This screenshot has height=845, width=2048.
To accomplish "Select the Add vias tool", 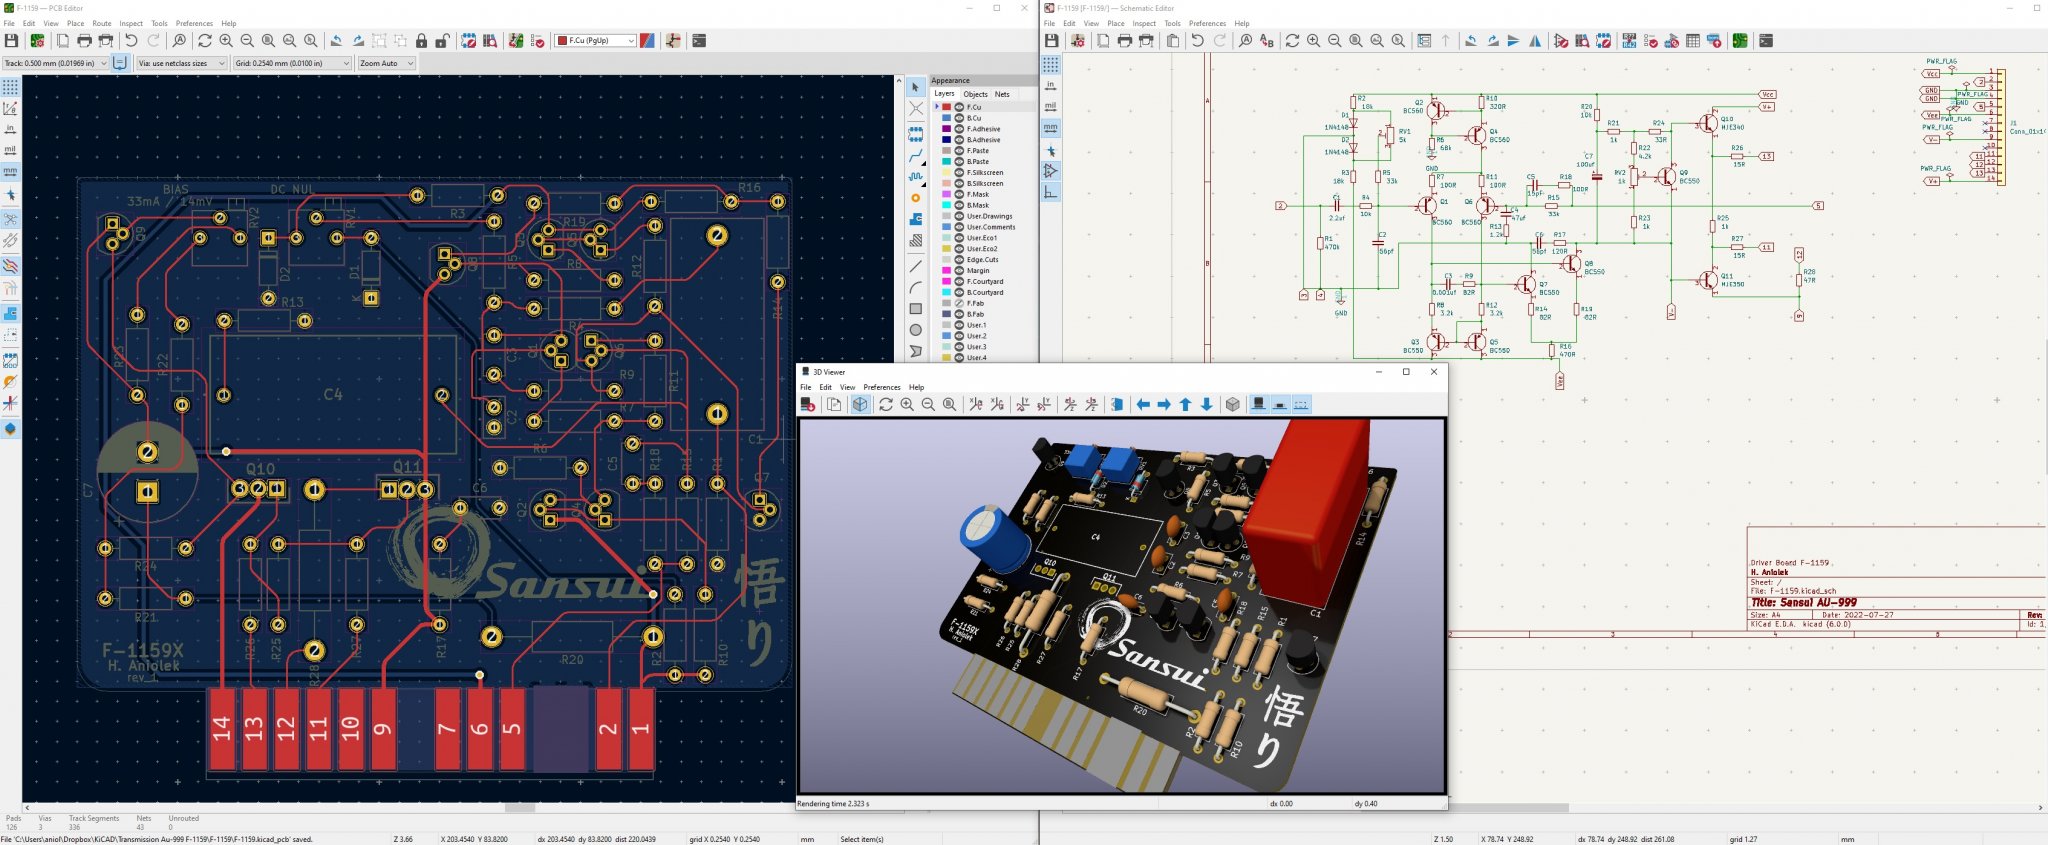I will [916, 198].
